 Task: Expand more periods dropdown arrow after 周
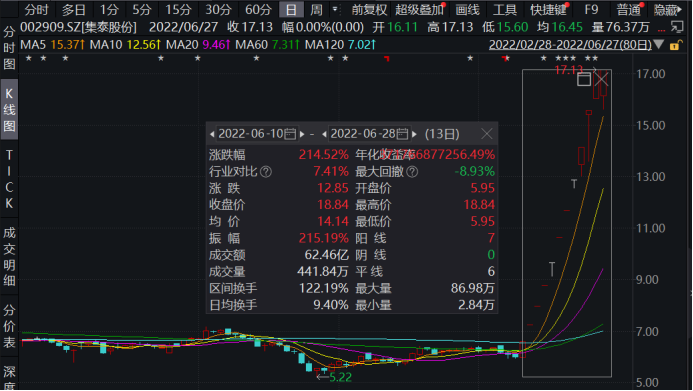(335, 9)
